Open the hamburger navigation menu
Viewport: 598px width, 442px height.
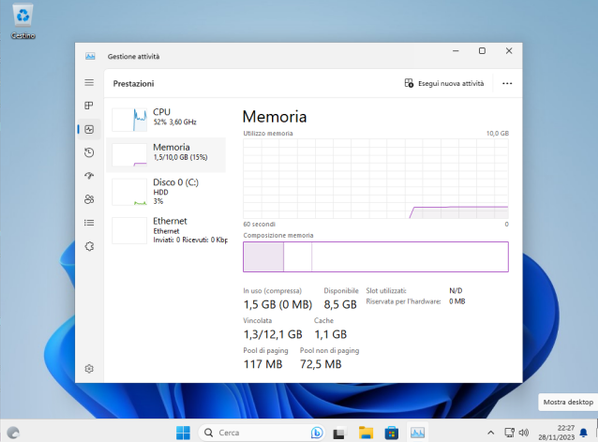pyautogui.click(x=89, y=82)
